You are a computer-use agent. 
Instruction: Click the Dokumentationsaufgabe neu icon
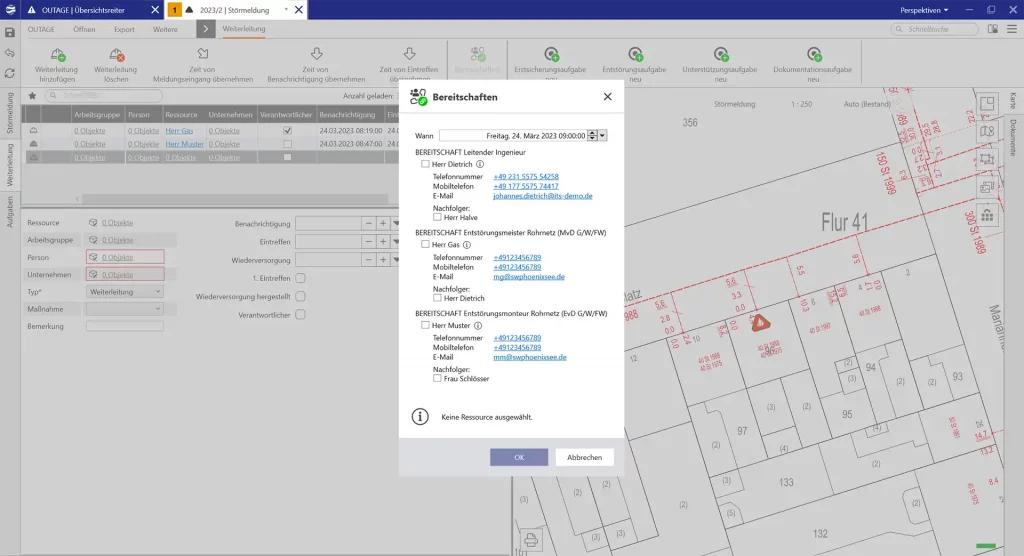pos(814,54)
